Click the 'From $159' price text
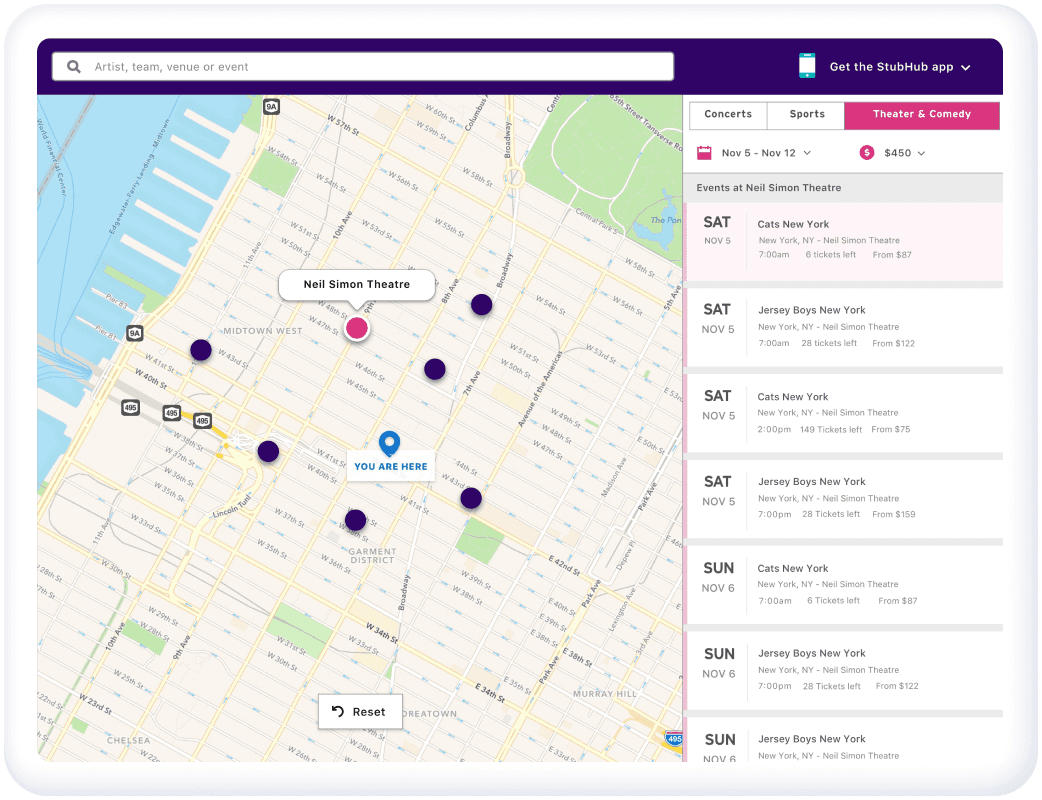1042x800 pixels. click(x=893, y=514)
